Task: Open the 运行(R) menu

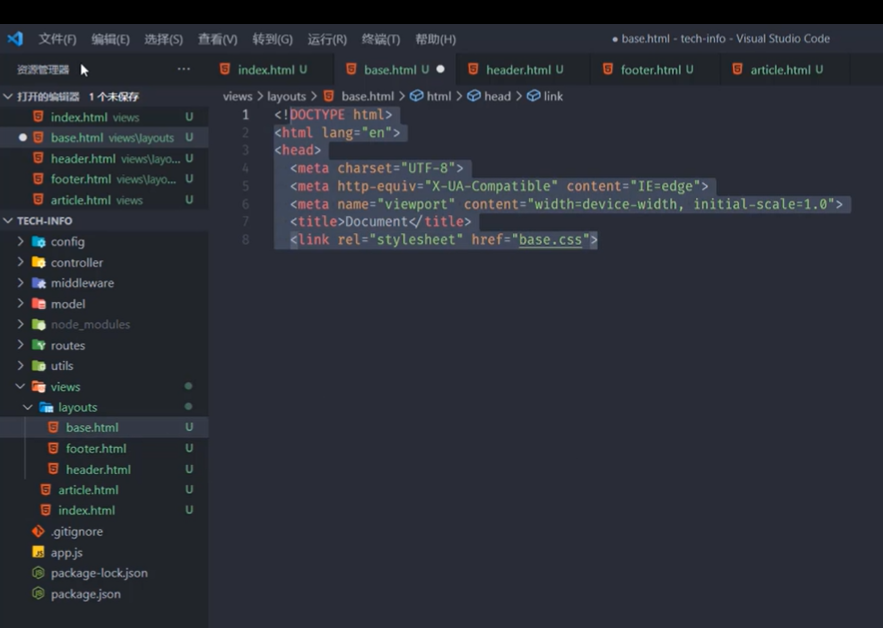Action: (x=327, y=39)
